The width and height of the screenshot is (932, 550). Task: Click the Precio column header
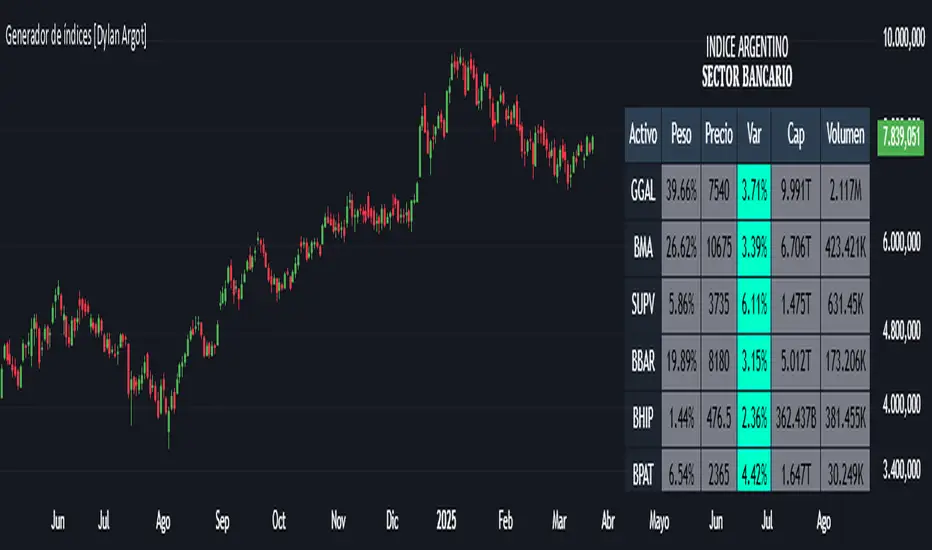click(718, 135)
